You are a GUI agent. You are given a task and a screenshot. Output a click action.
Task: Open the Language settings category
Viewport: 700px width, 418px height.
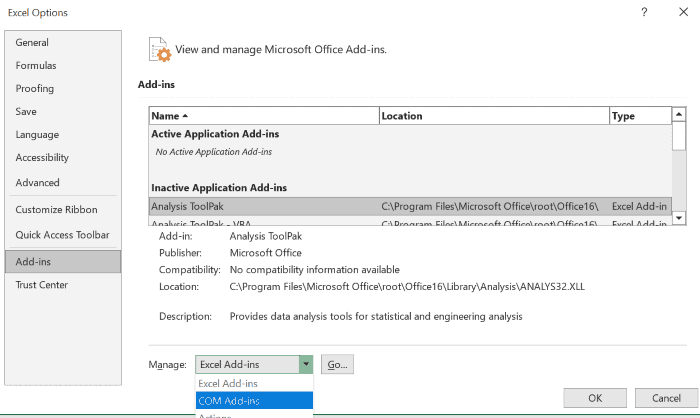tap(63, 134)
